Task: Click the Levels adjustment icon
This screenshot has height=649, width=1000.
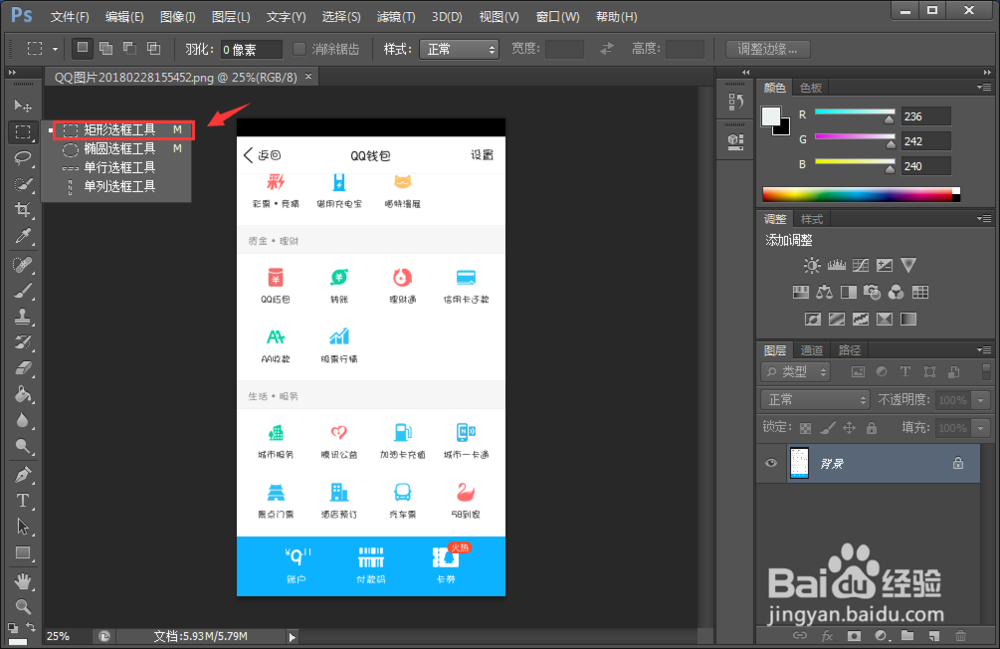Action: (x=836, y=265)
